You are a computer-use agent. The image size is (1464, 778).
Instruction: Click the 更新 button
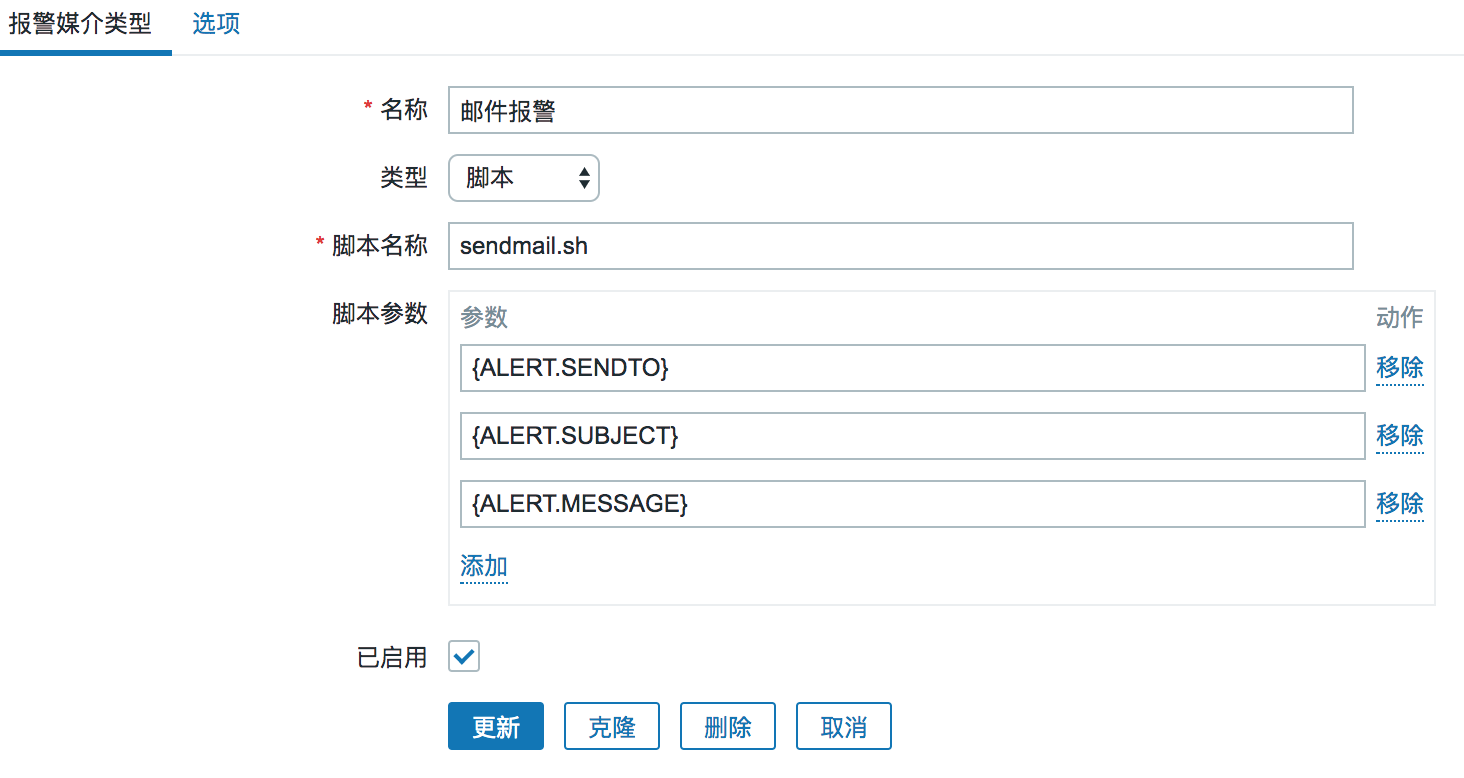[x=496, y=726]
